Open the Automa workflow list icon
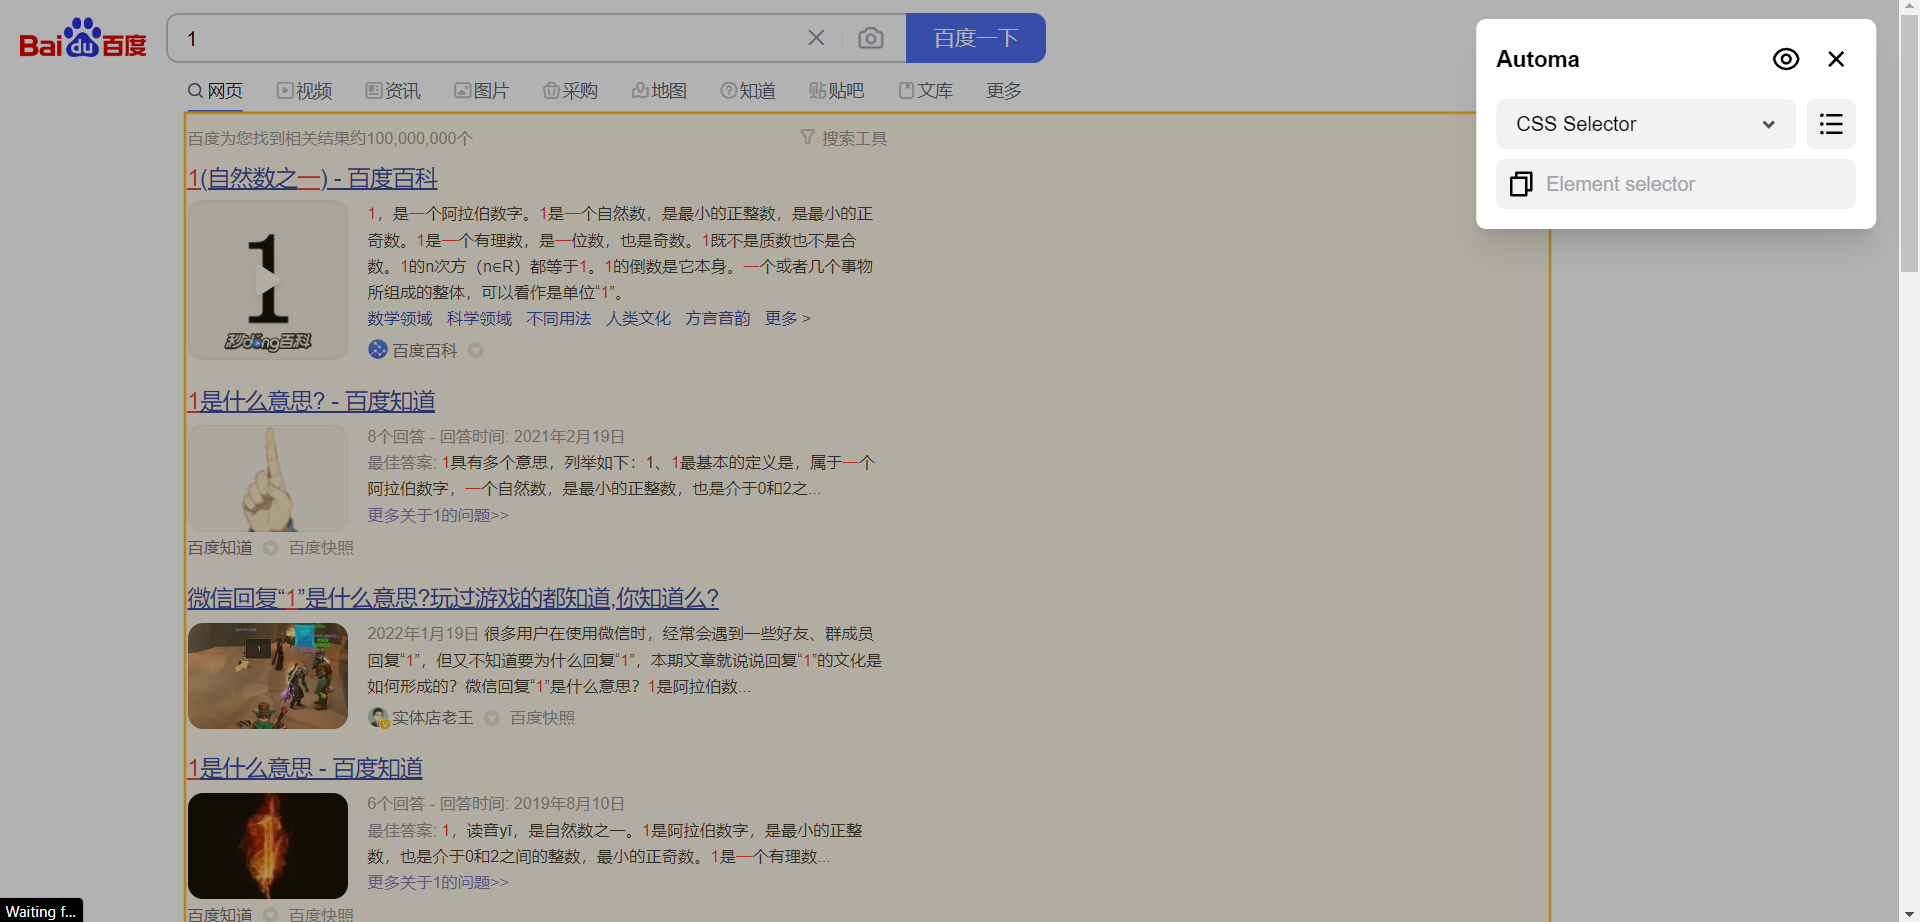The image size is (1920, 922). click(x=1830, y=124)
